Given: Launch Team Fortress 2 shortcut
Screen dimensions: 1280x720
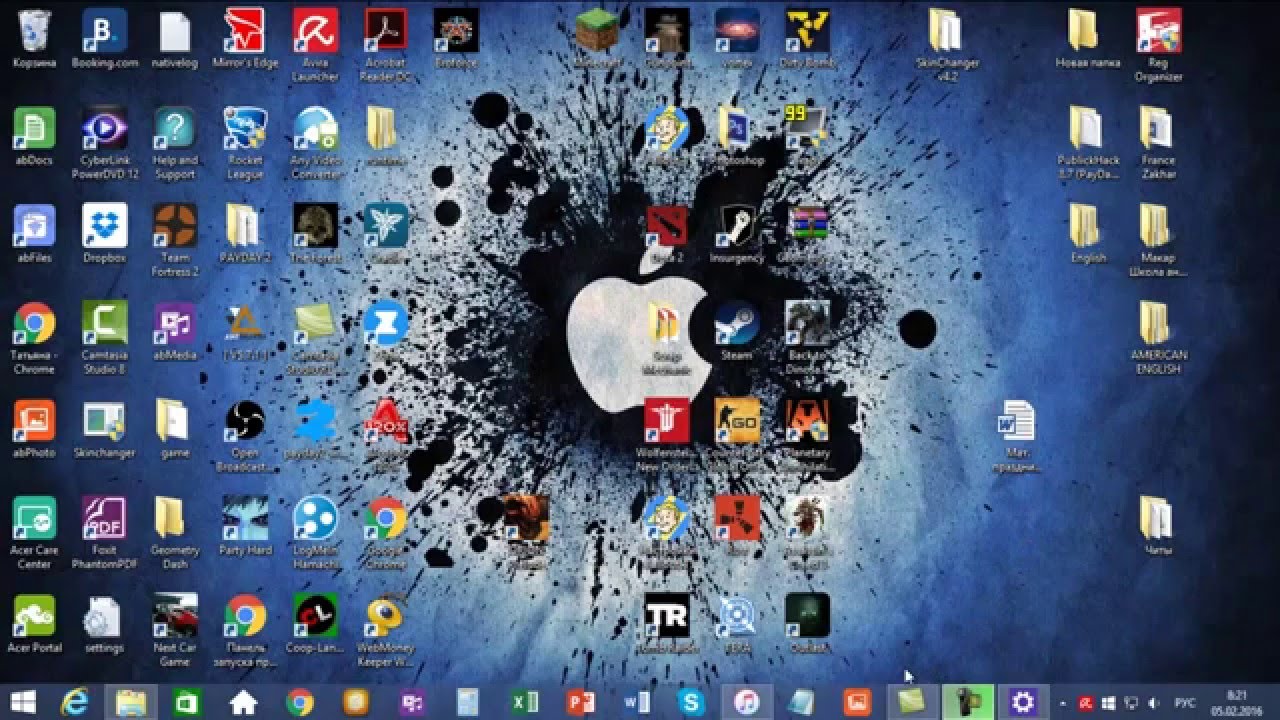Looking at the screenshot, I should 175,226.
